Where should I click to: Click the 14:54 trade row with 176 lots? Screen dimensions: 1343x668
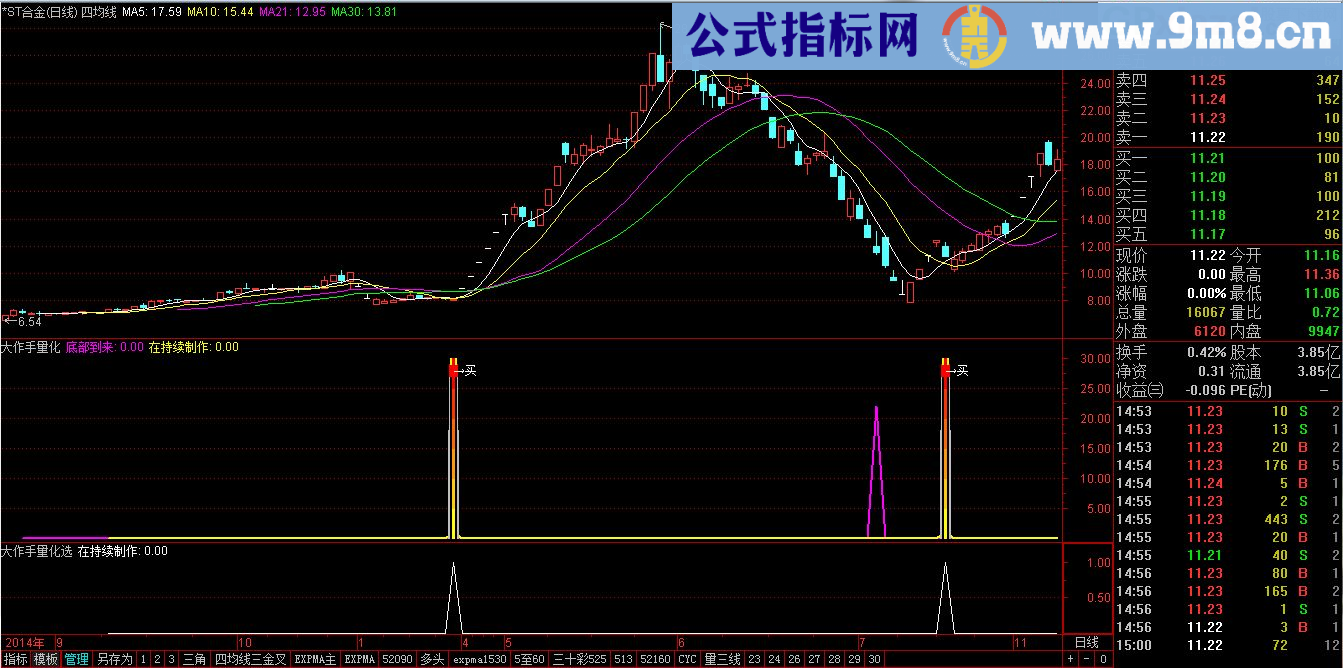click(1228, 465)
